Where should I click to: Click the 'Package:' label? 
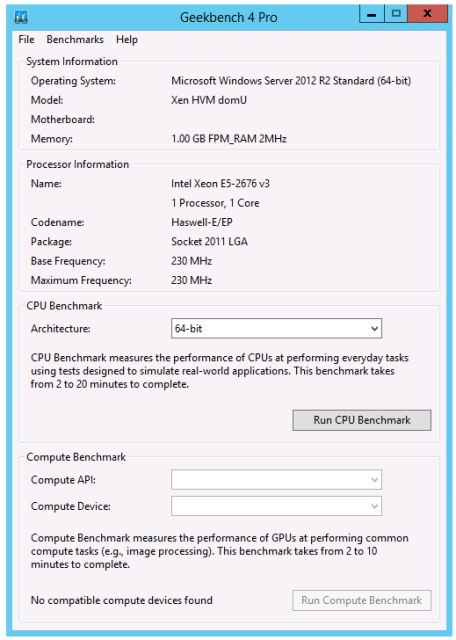point(51,242)
